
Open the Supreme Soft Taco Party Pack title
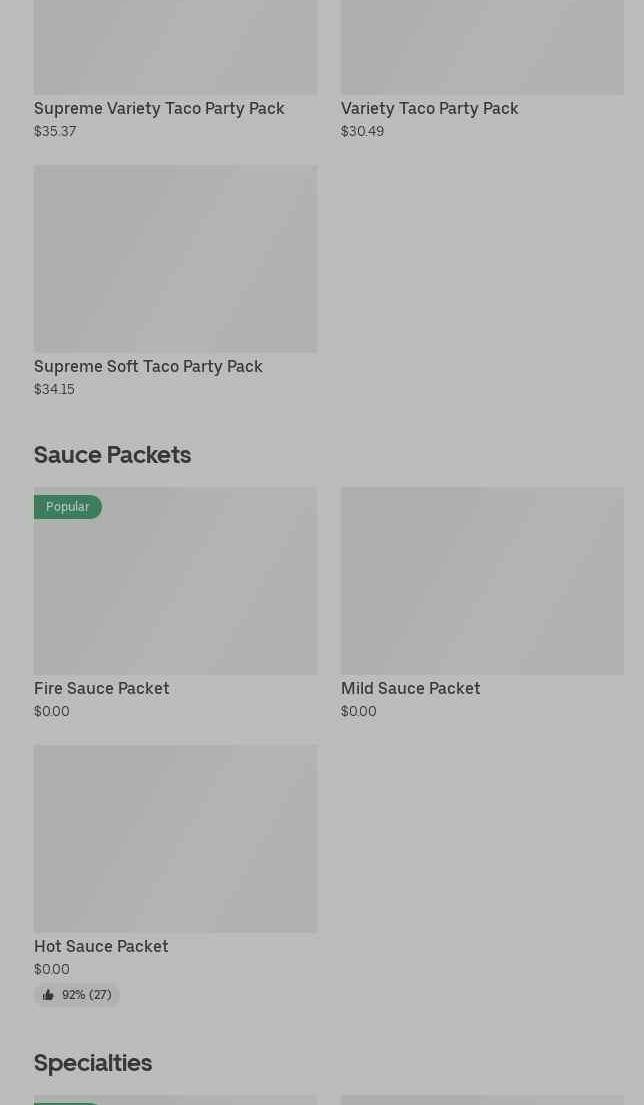coord(148,366)
